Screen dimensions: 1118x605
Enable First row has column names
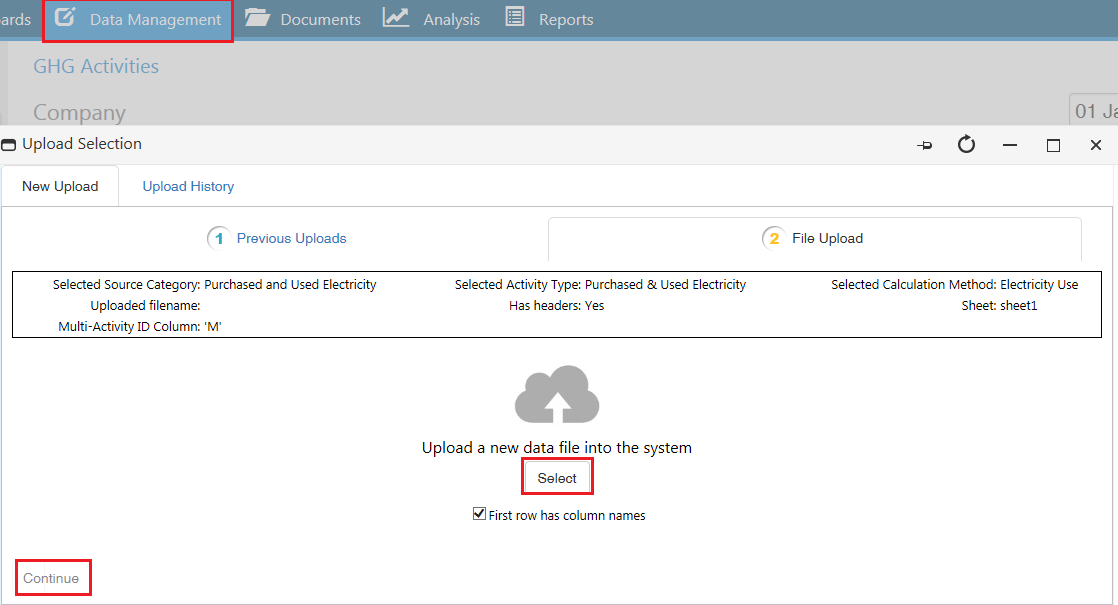(x=479, y=515)
